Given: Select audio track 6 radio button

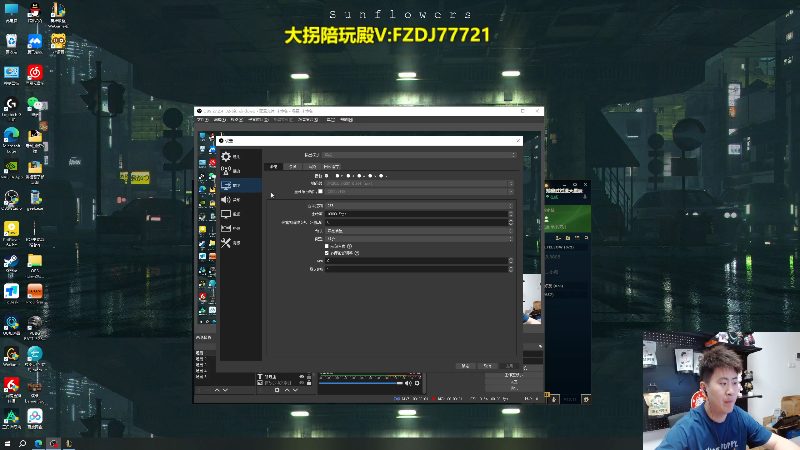Looking at the screenshot, I should (x=381, y=176).
